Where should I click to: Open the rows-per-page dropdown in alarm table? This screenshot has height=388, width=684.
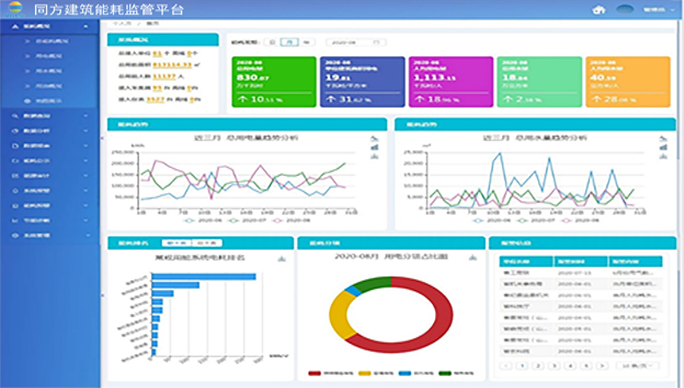(x=637, y=366)
